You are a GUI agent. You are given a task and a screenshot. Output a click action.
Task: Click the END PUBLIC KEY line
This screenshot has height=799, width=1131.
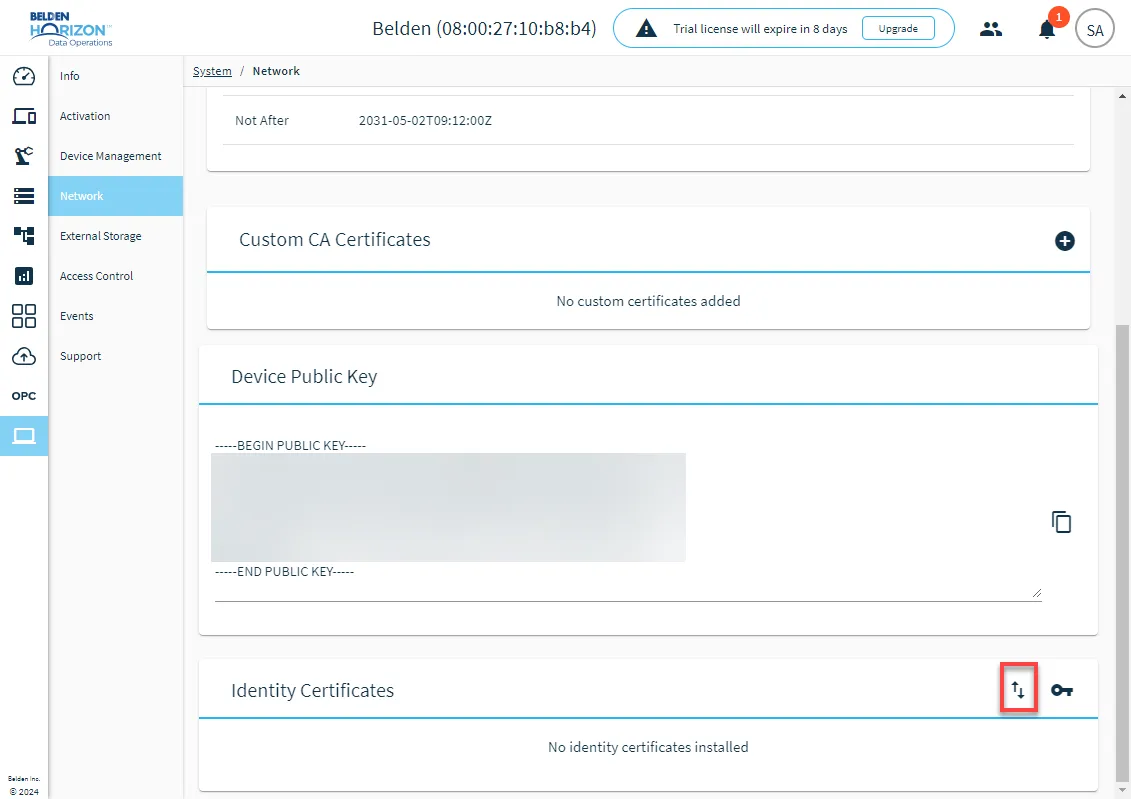point(284,572)
